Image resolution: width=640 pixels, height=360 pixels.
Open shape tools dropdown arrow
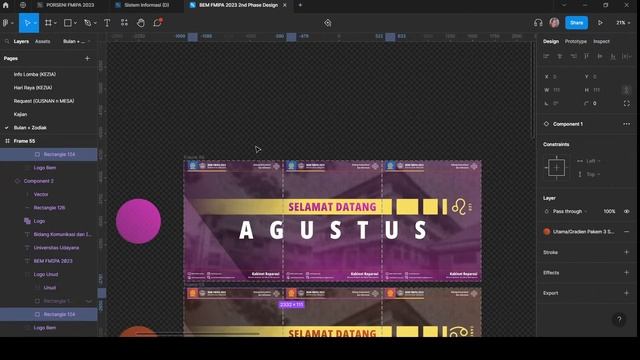(x=75, y=23)
